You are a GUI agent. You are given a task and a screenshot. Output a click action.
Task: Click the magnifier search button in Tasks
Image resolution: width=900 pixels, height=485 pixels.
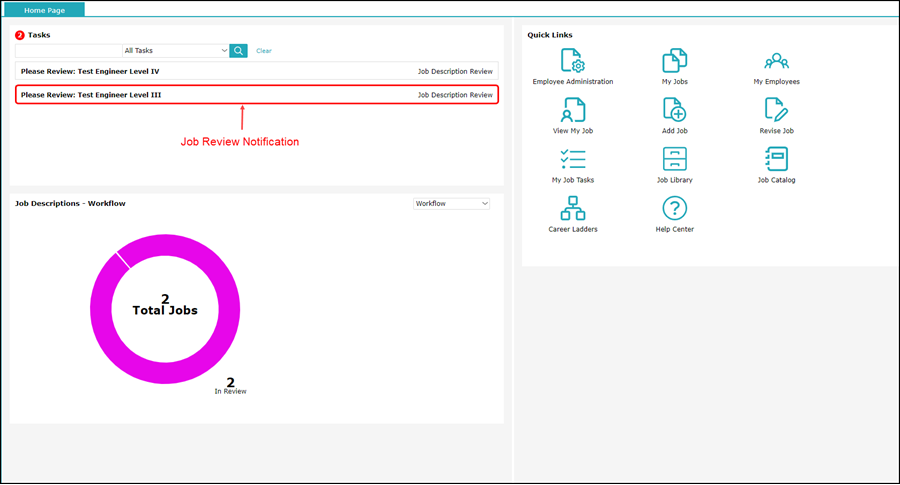pyautogui.click(x=238, y=51)
